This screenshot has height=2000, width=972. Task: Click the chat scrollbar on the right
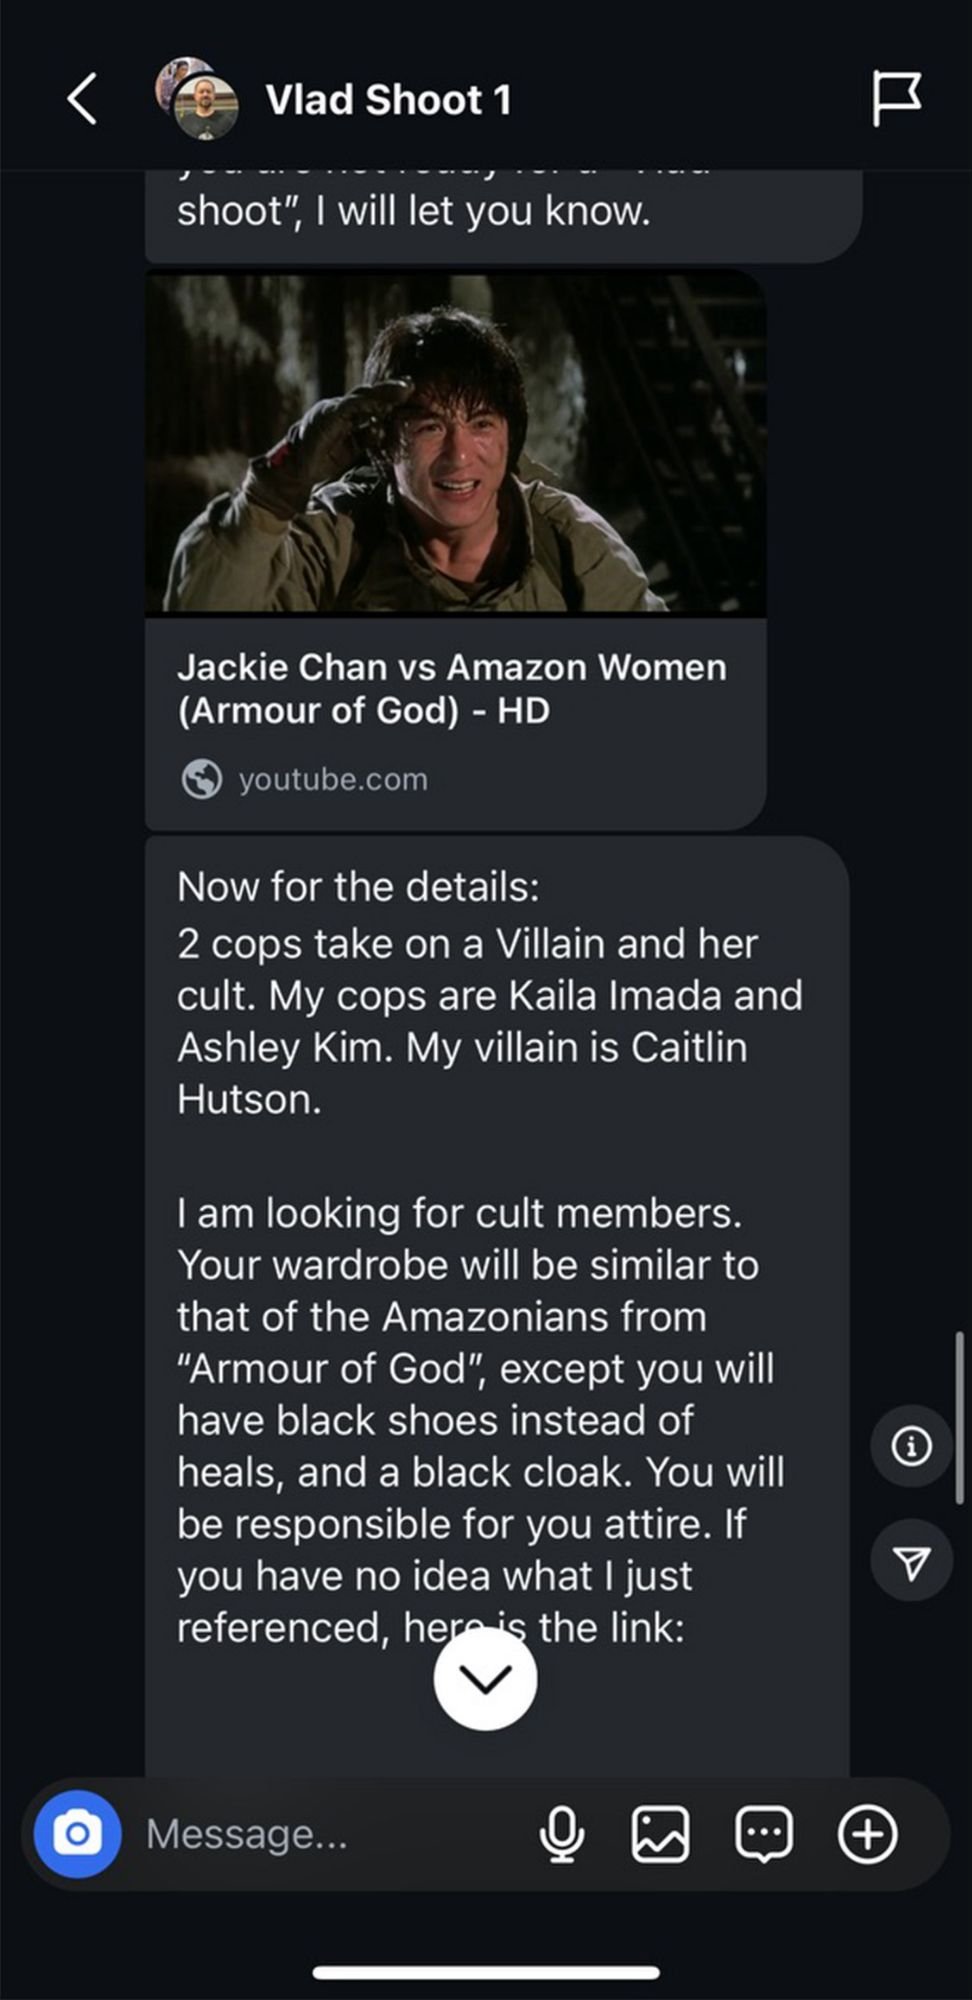[960, 1417]
